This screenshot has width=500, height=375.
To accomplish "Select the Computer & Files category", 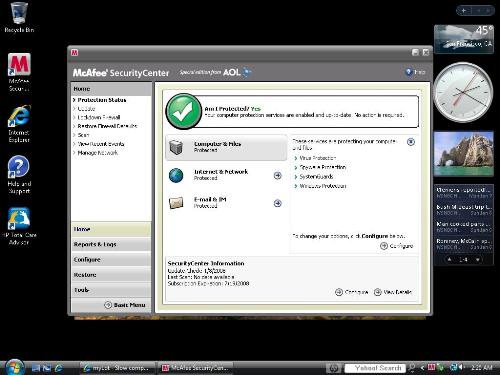I will 226,147.
